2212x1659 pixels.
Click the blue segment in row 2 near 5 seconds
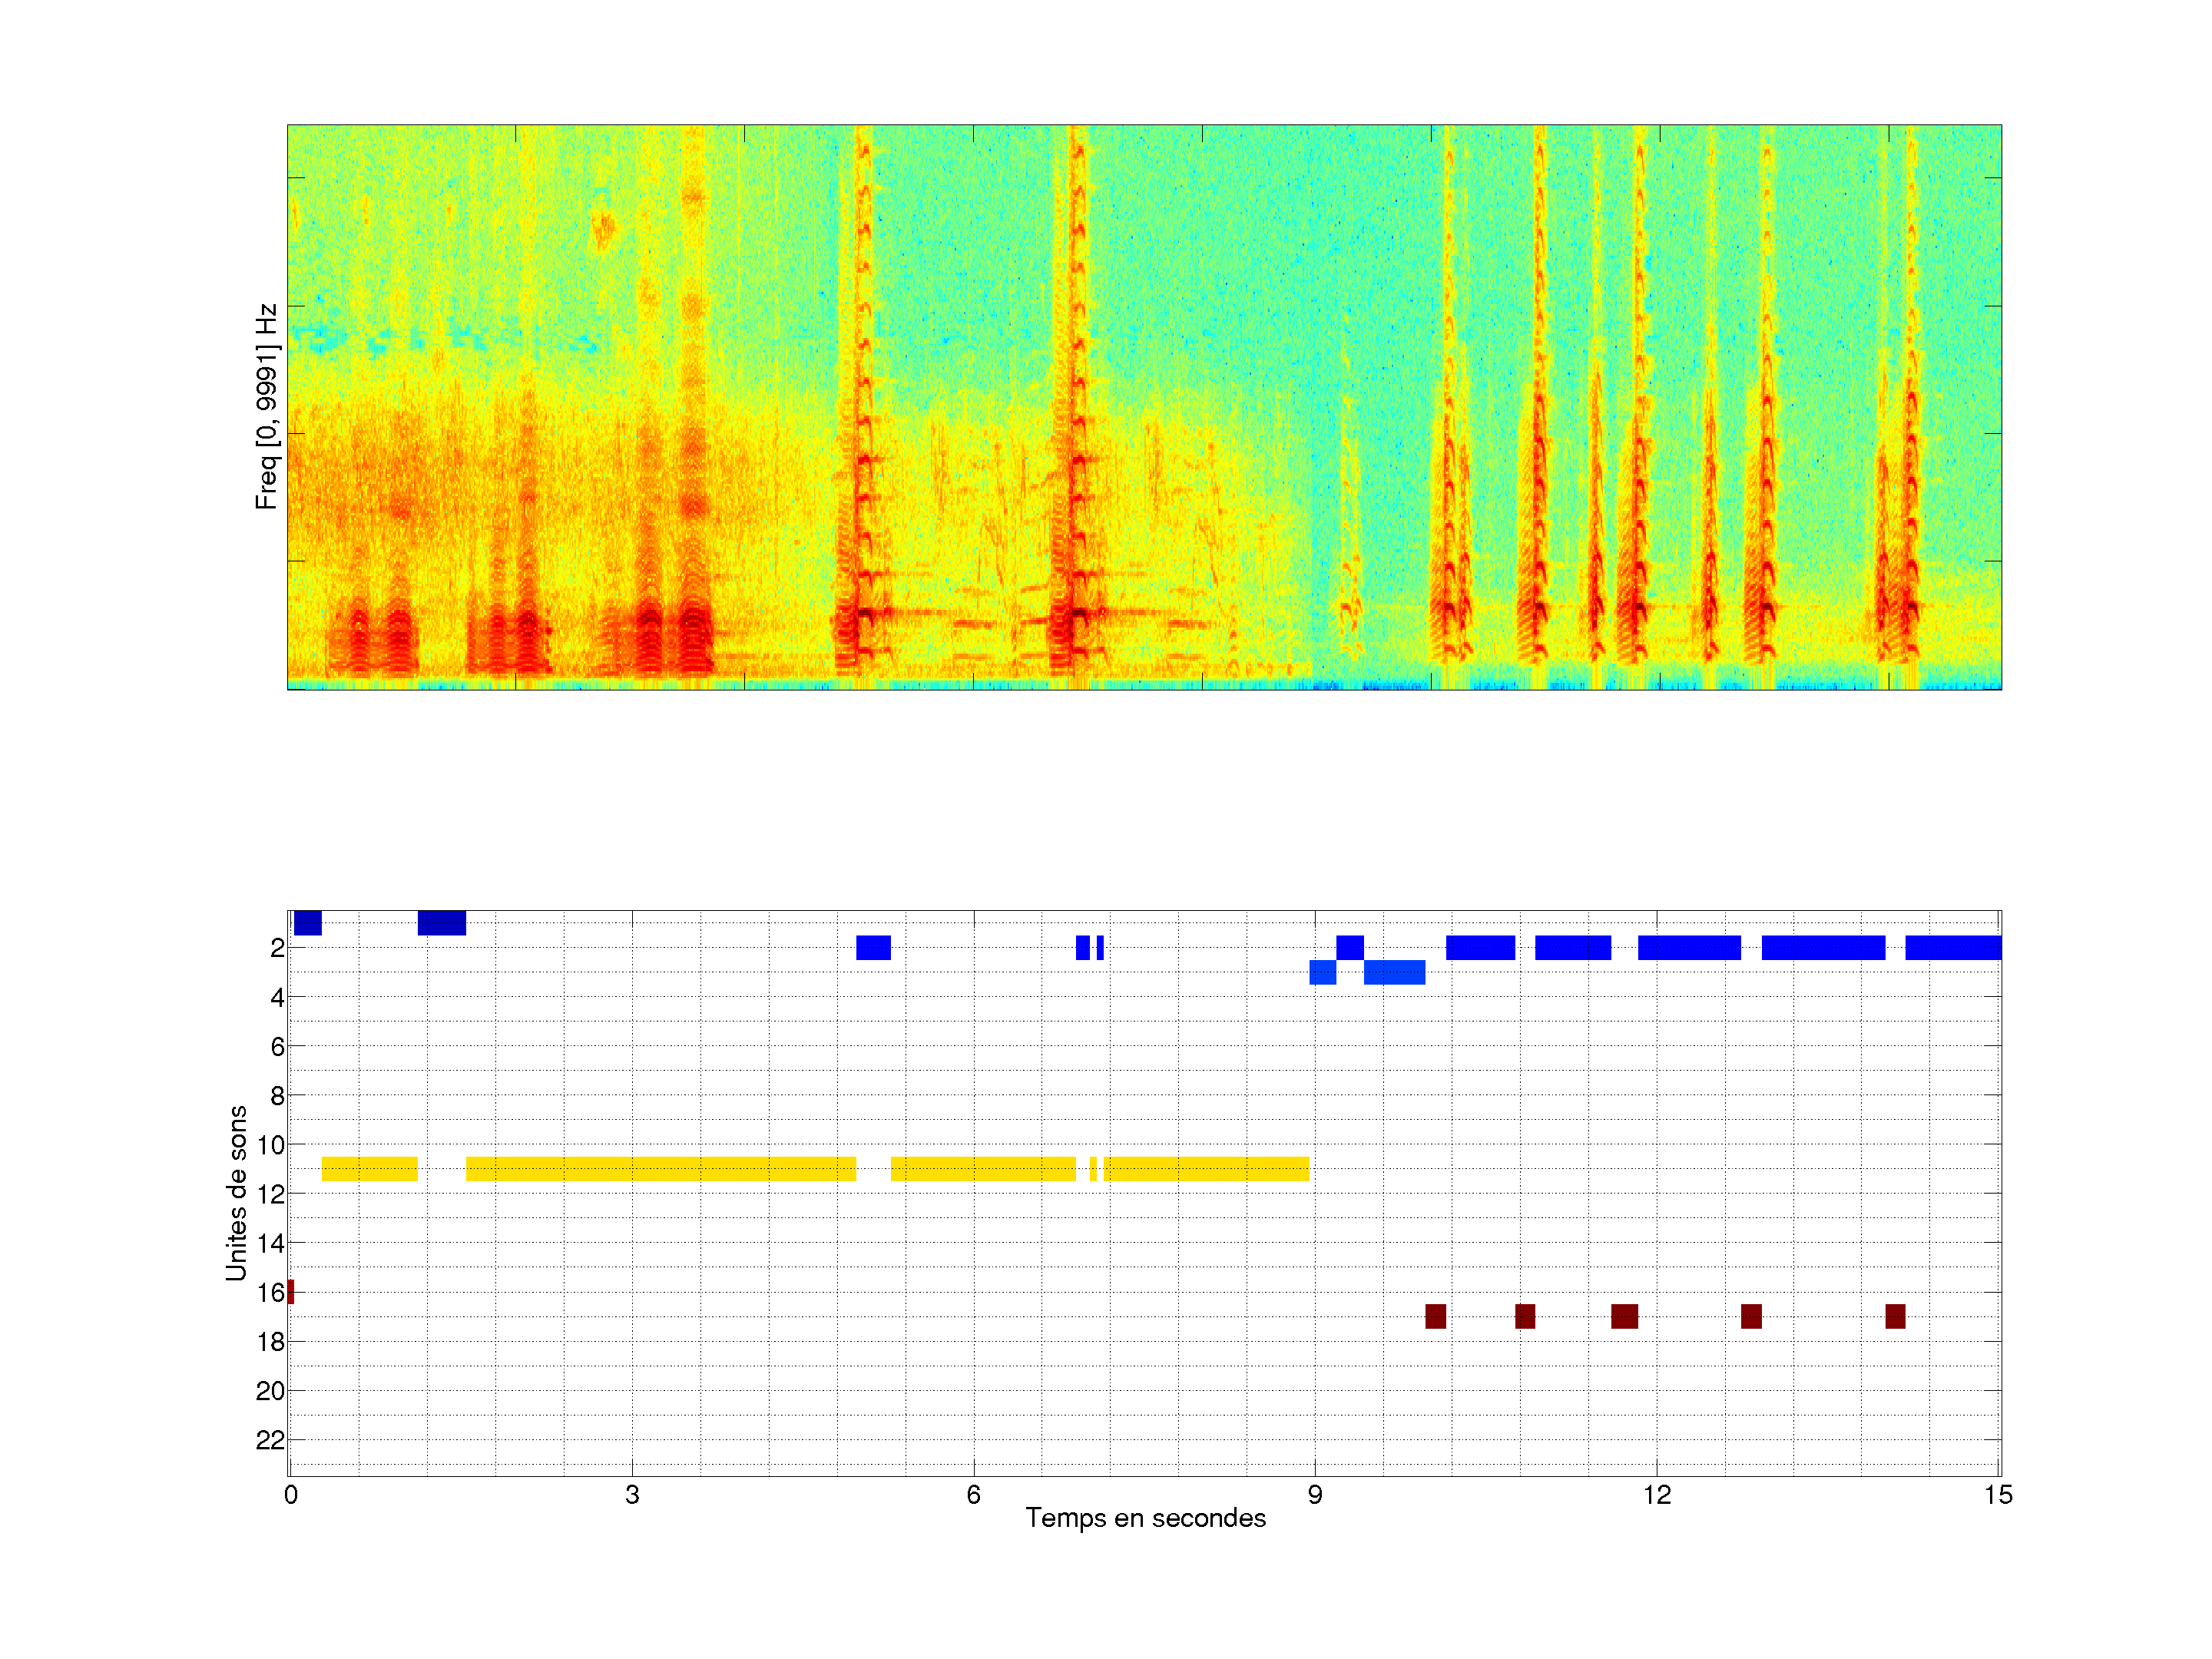[x=873, y=947]
